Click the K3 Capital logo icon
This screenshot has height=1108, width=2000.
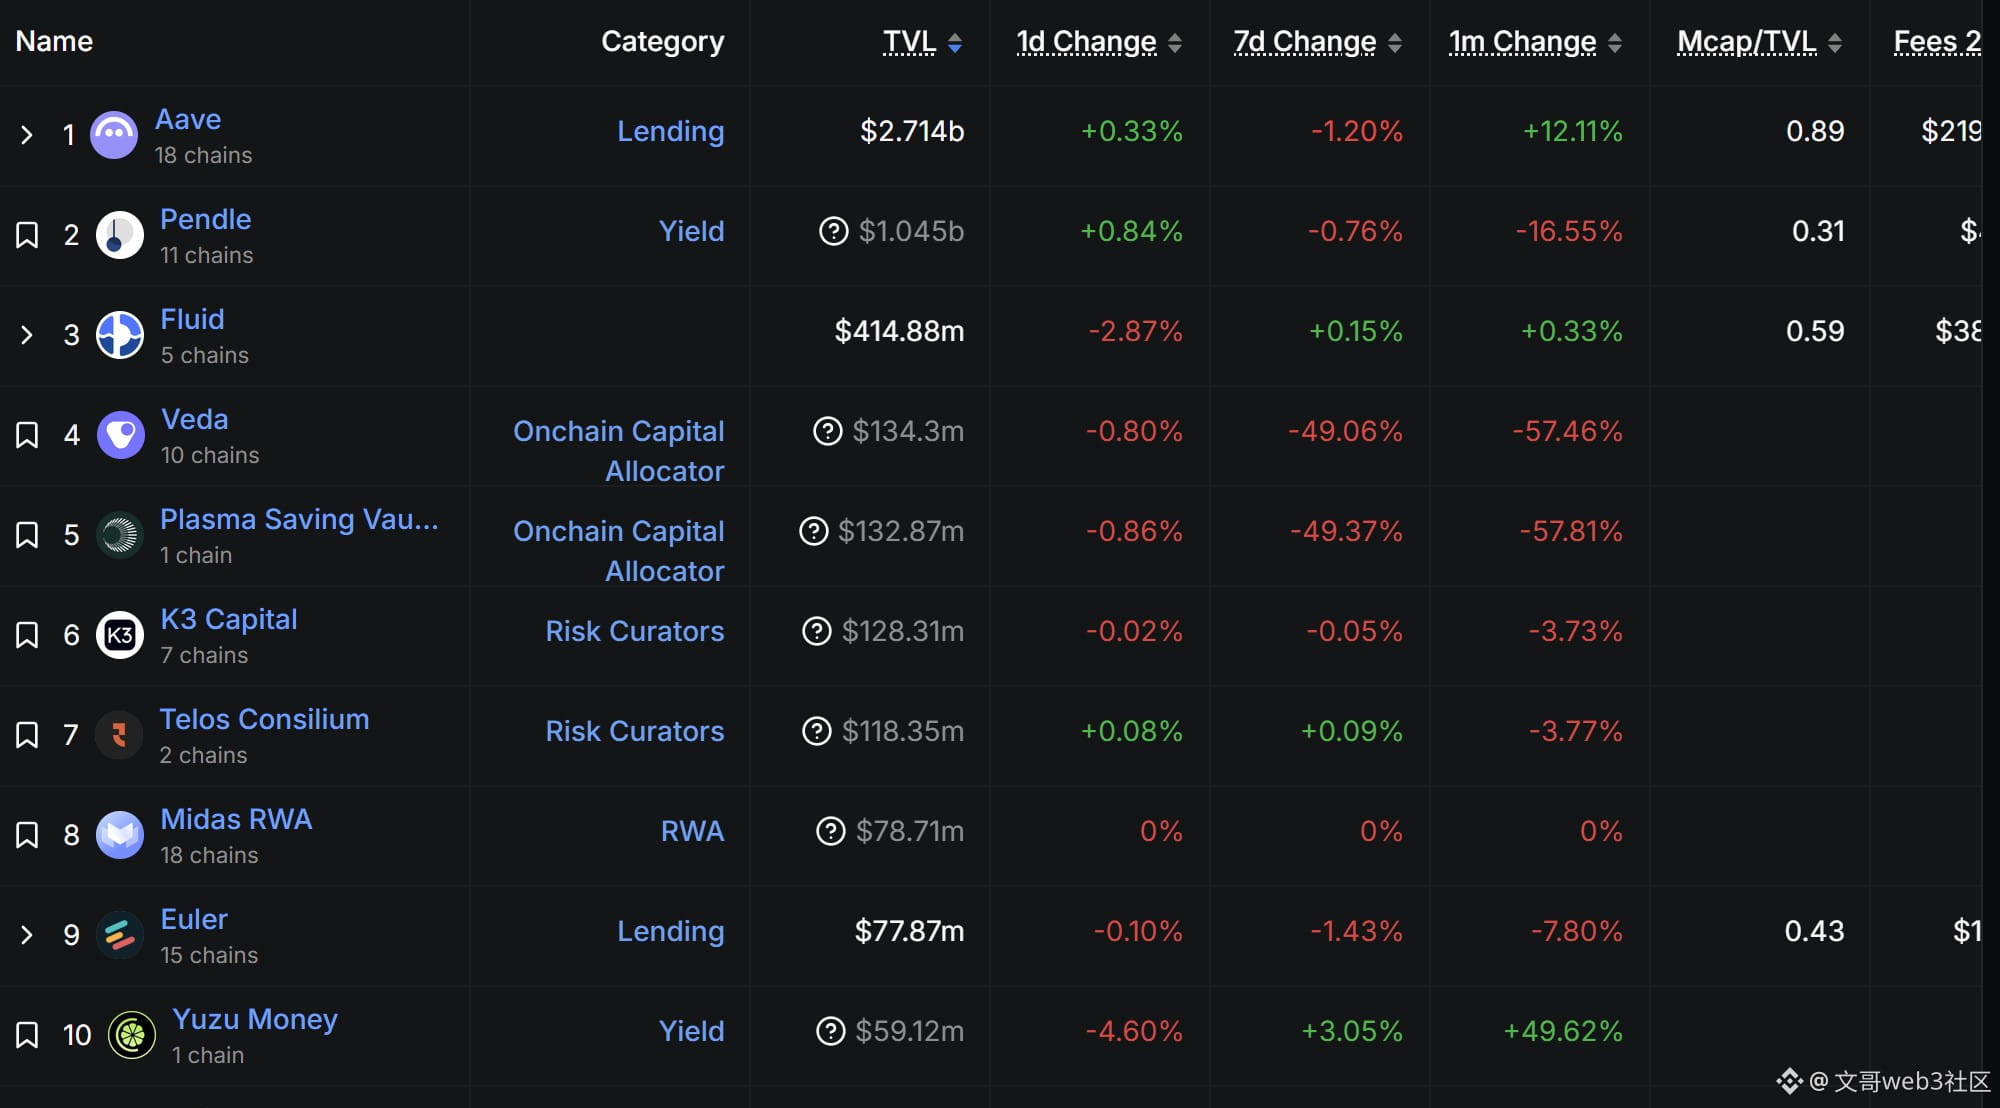pyautogui.click(x=120, y=635)
